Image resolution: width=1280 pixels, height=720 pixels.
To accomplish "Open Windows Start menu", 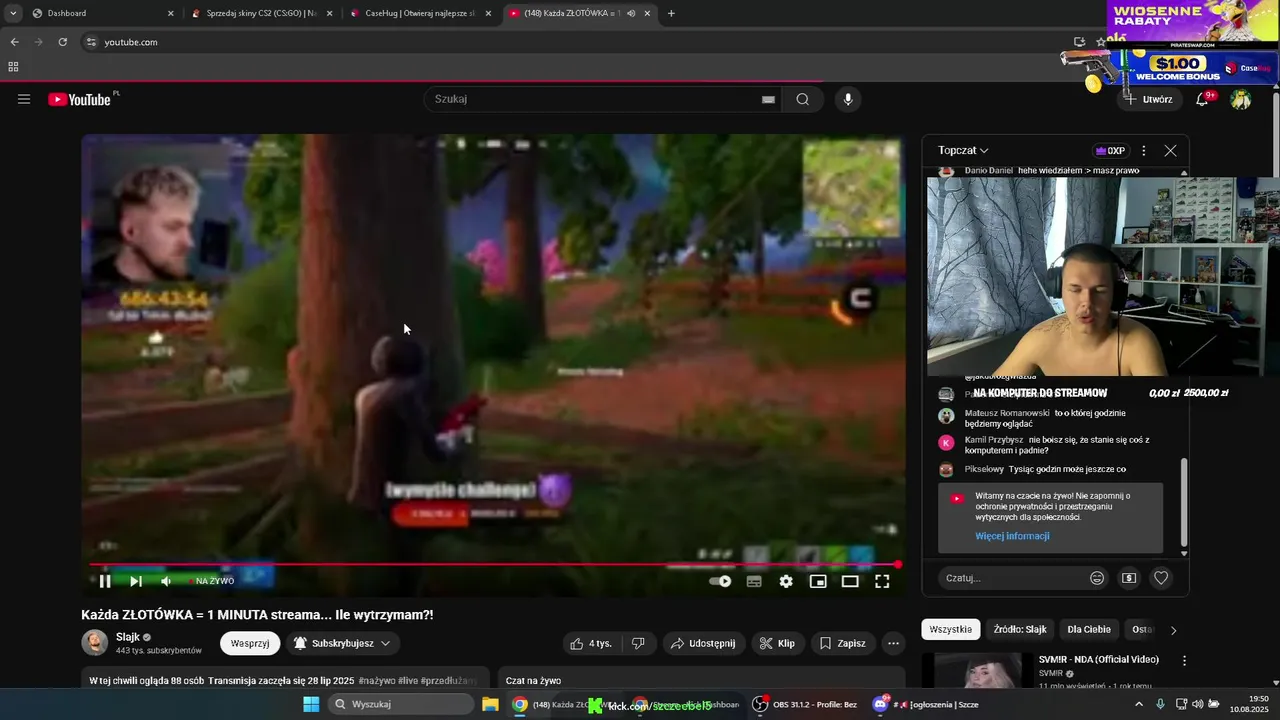I will click(x=311, y=704).
